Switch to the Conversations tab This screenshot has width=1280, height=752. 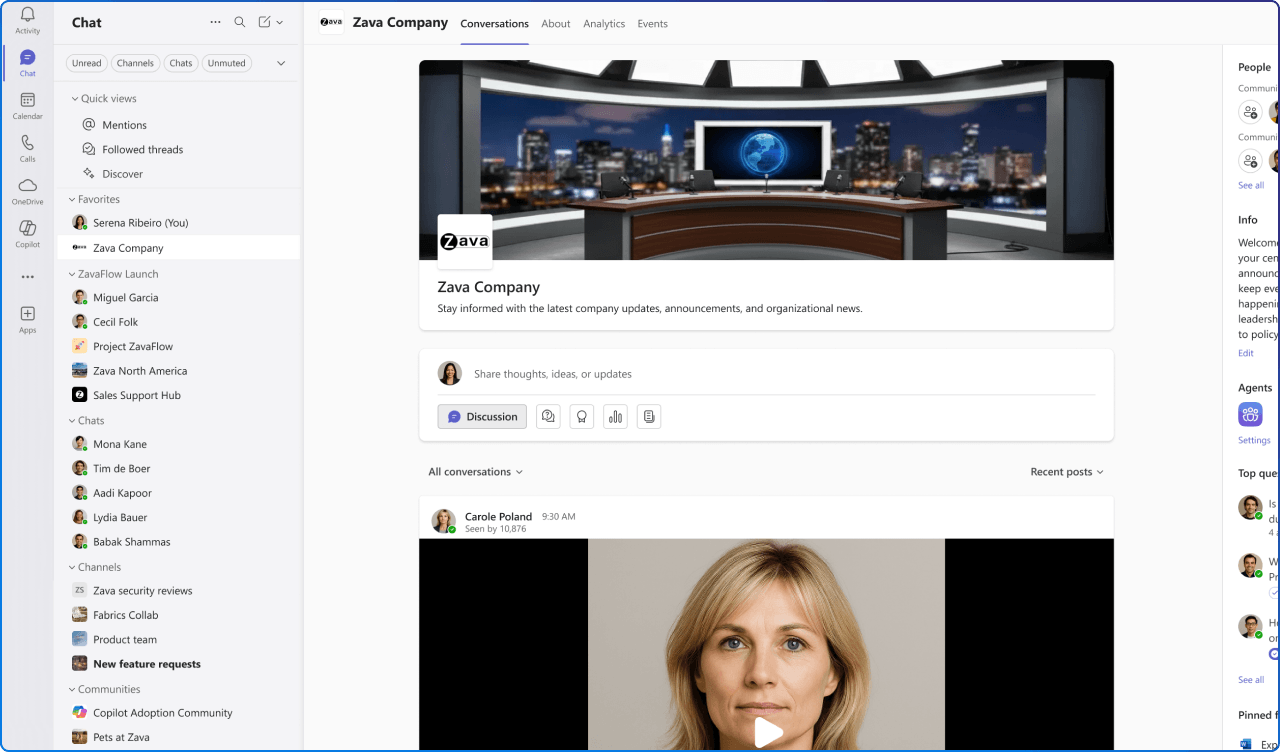click(x=494, y=24)
